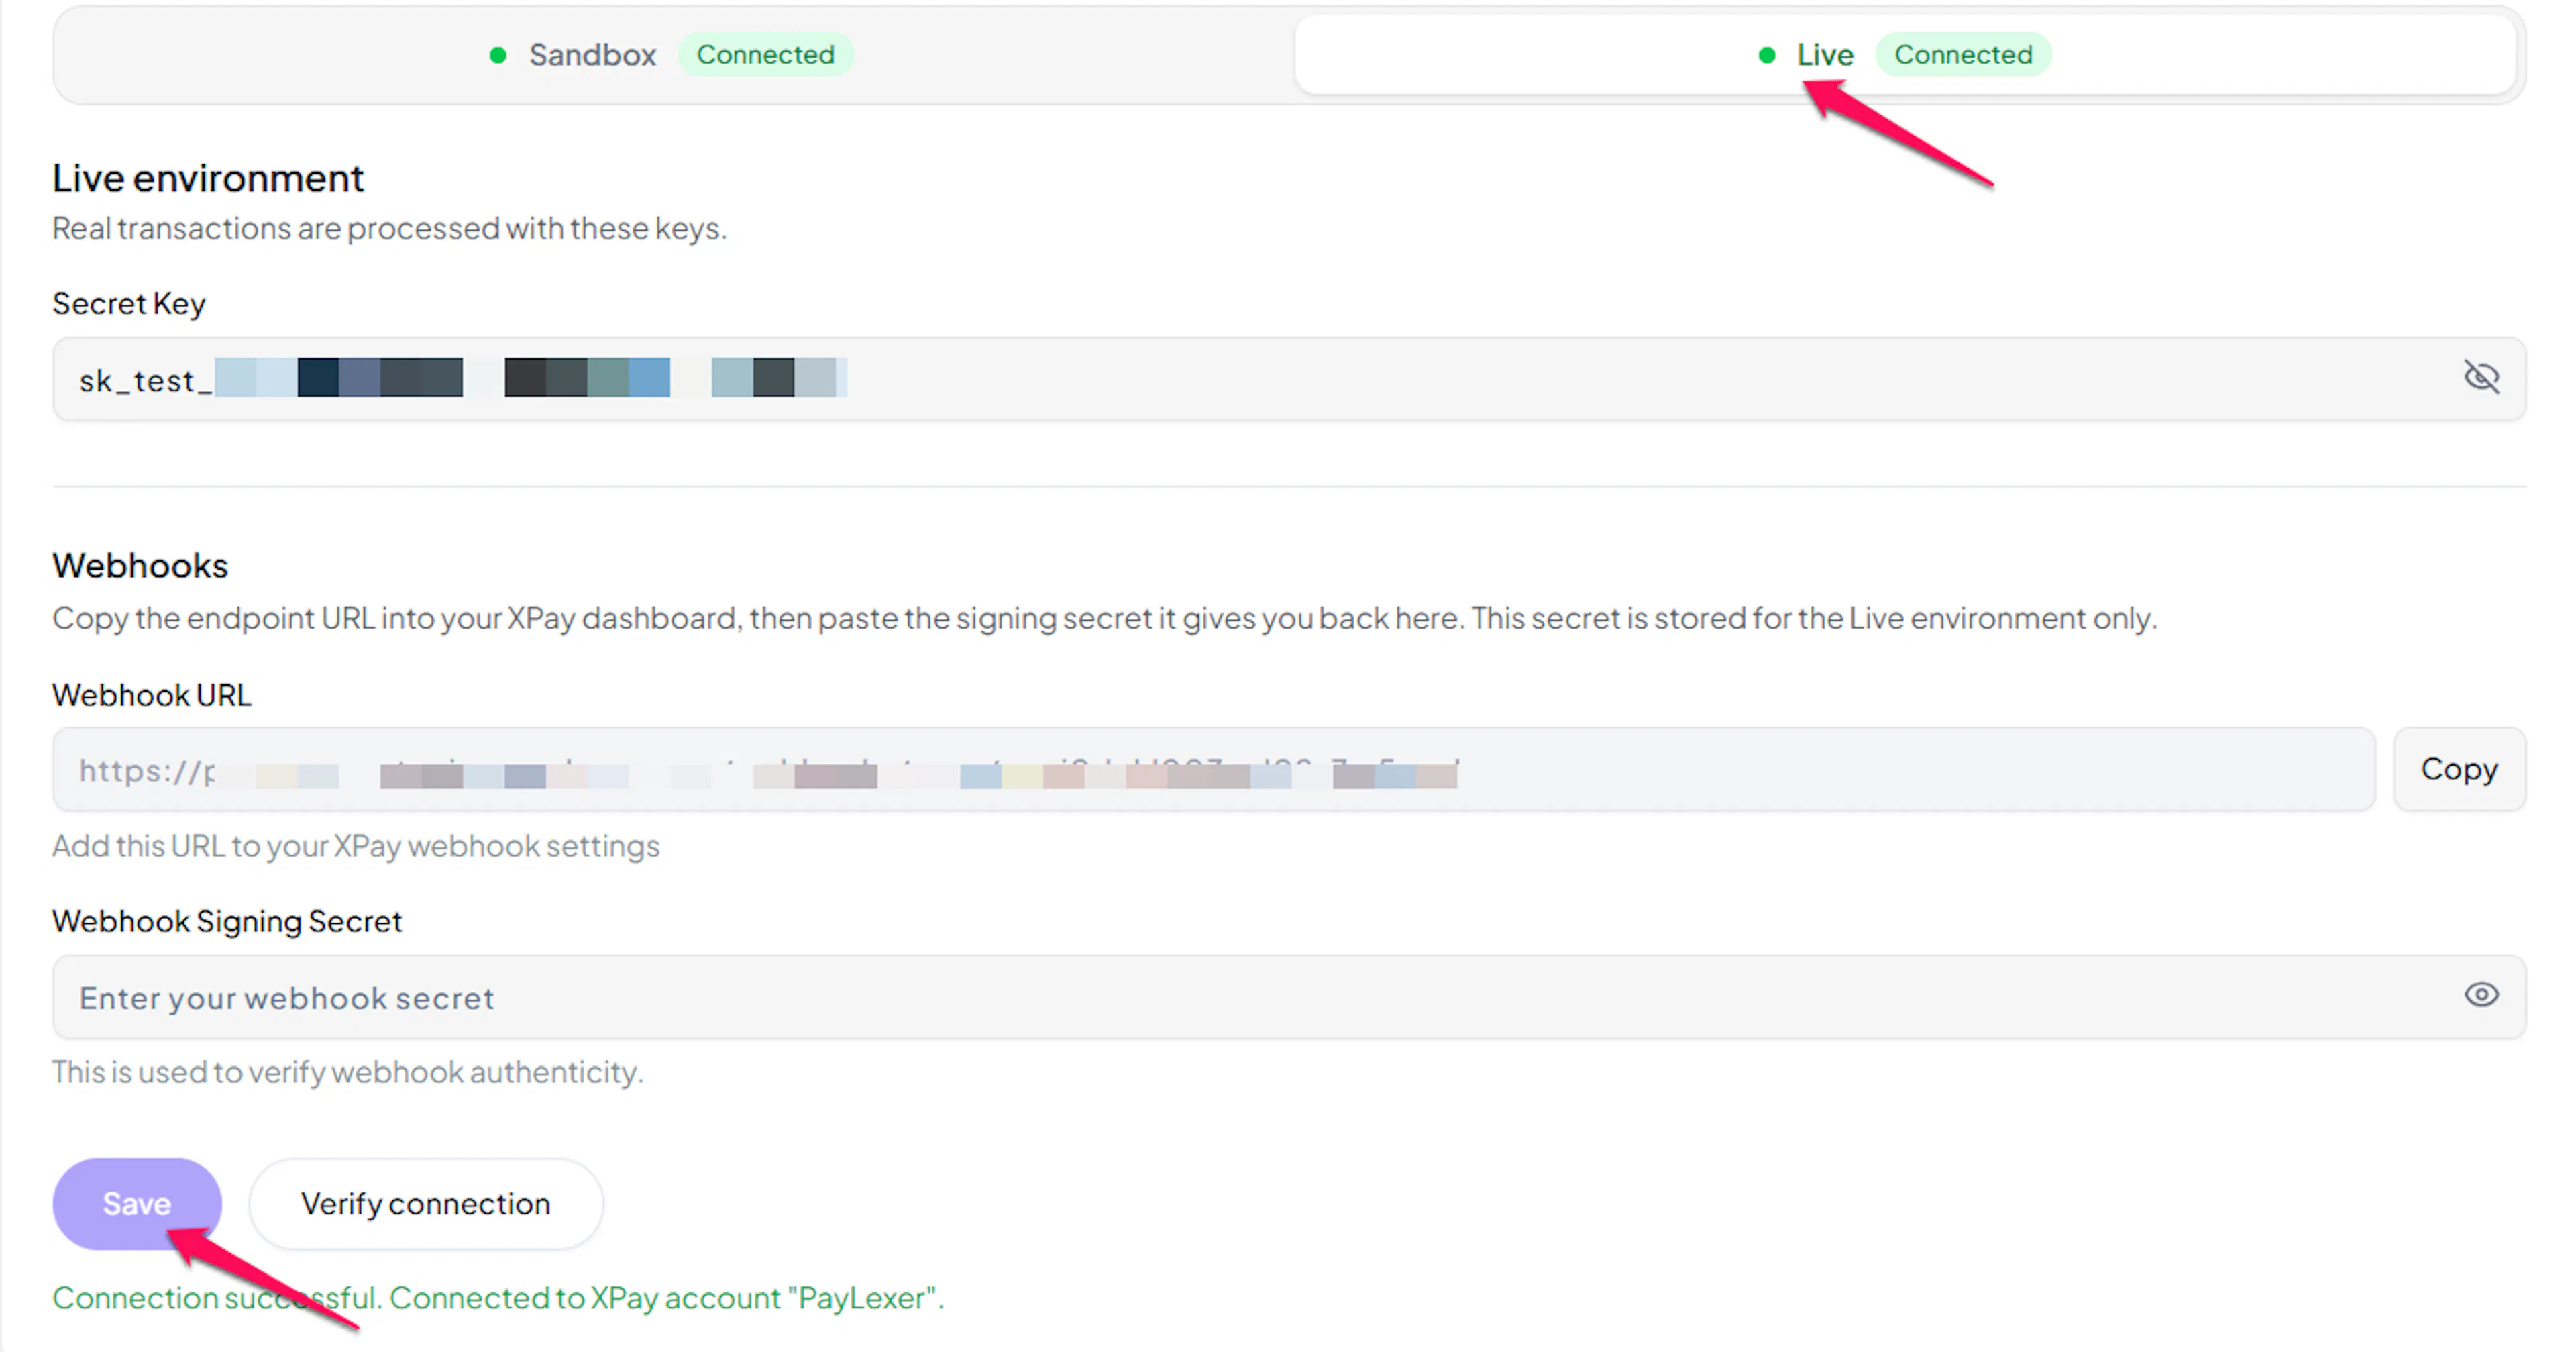Click the Webhook URL label
Viewport: 2576px width, 1352px height.
(152, 694)
